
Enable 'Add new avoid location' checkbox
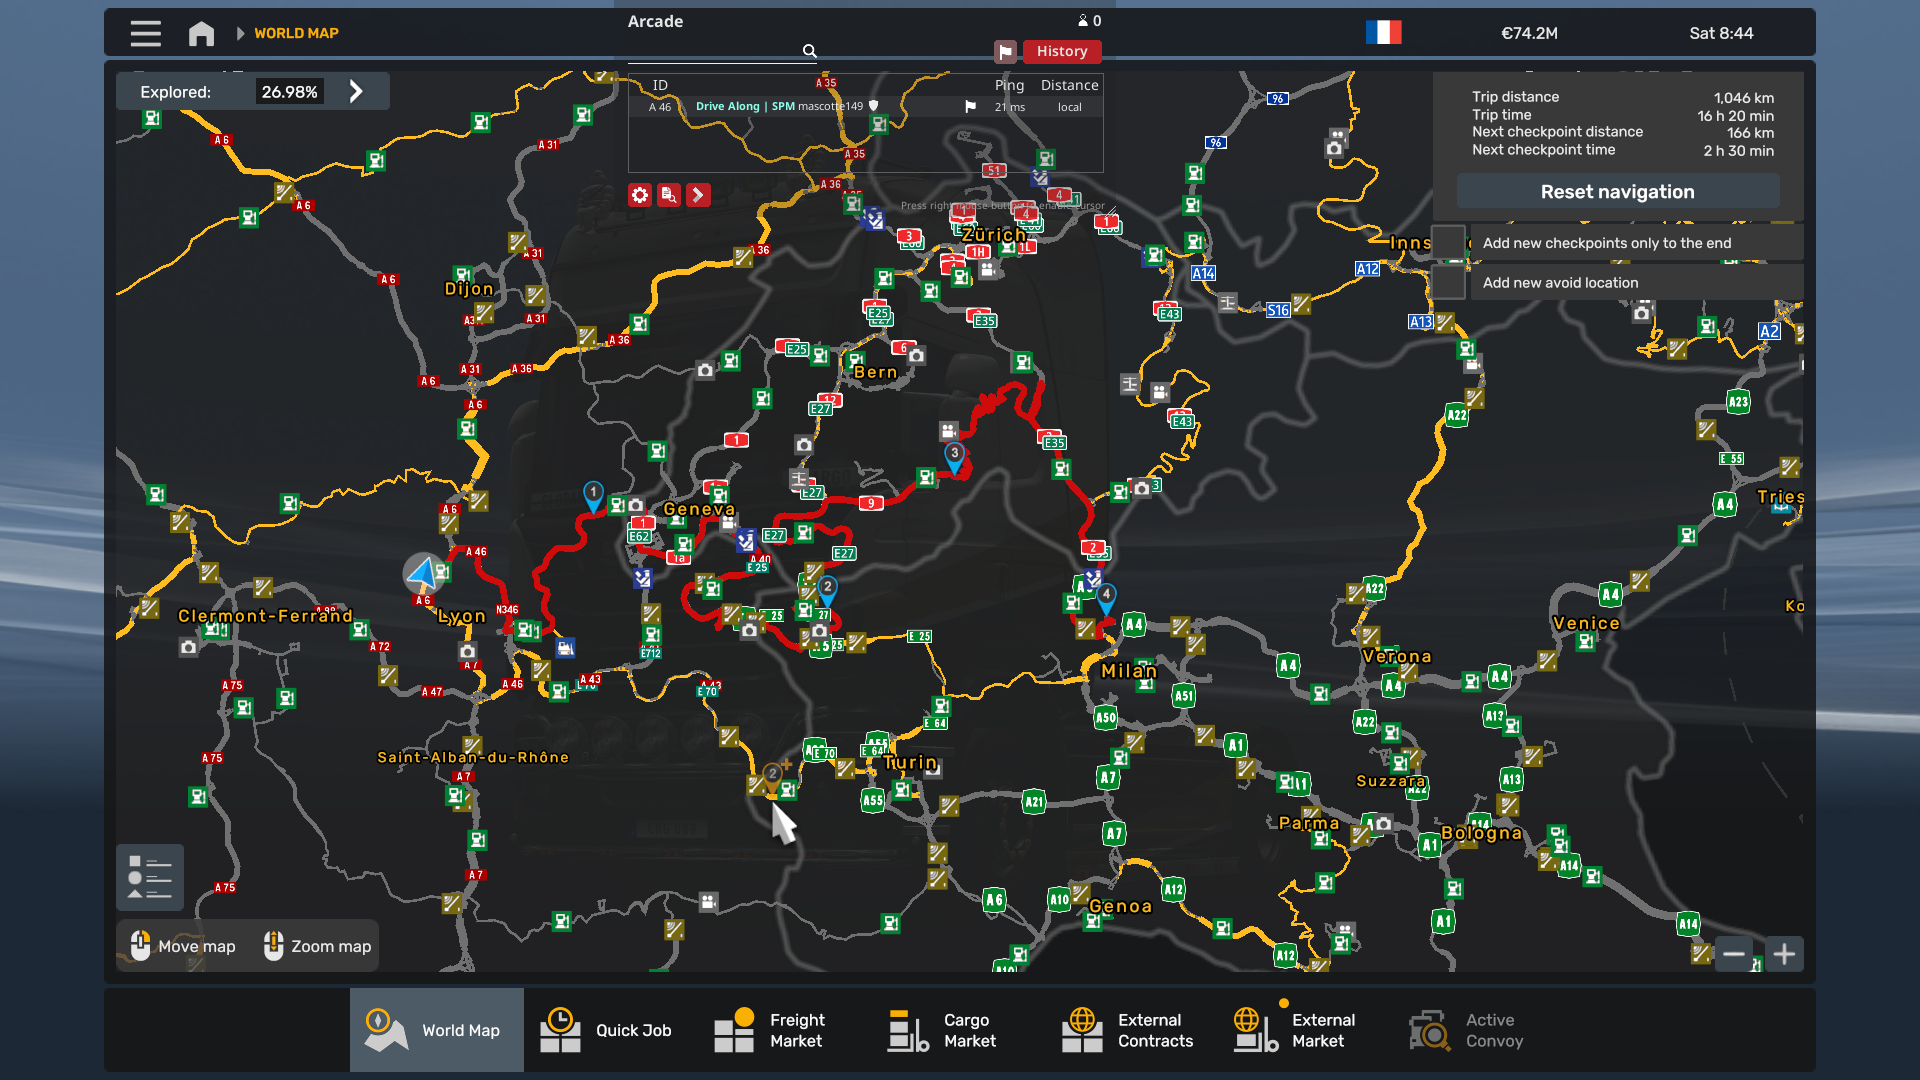1448,283
